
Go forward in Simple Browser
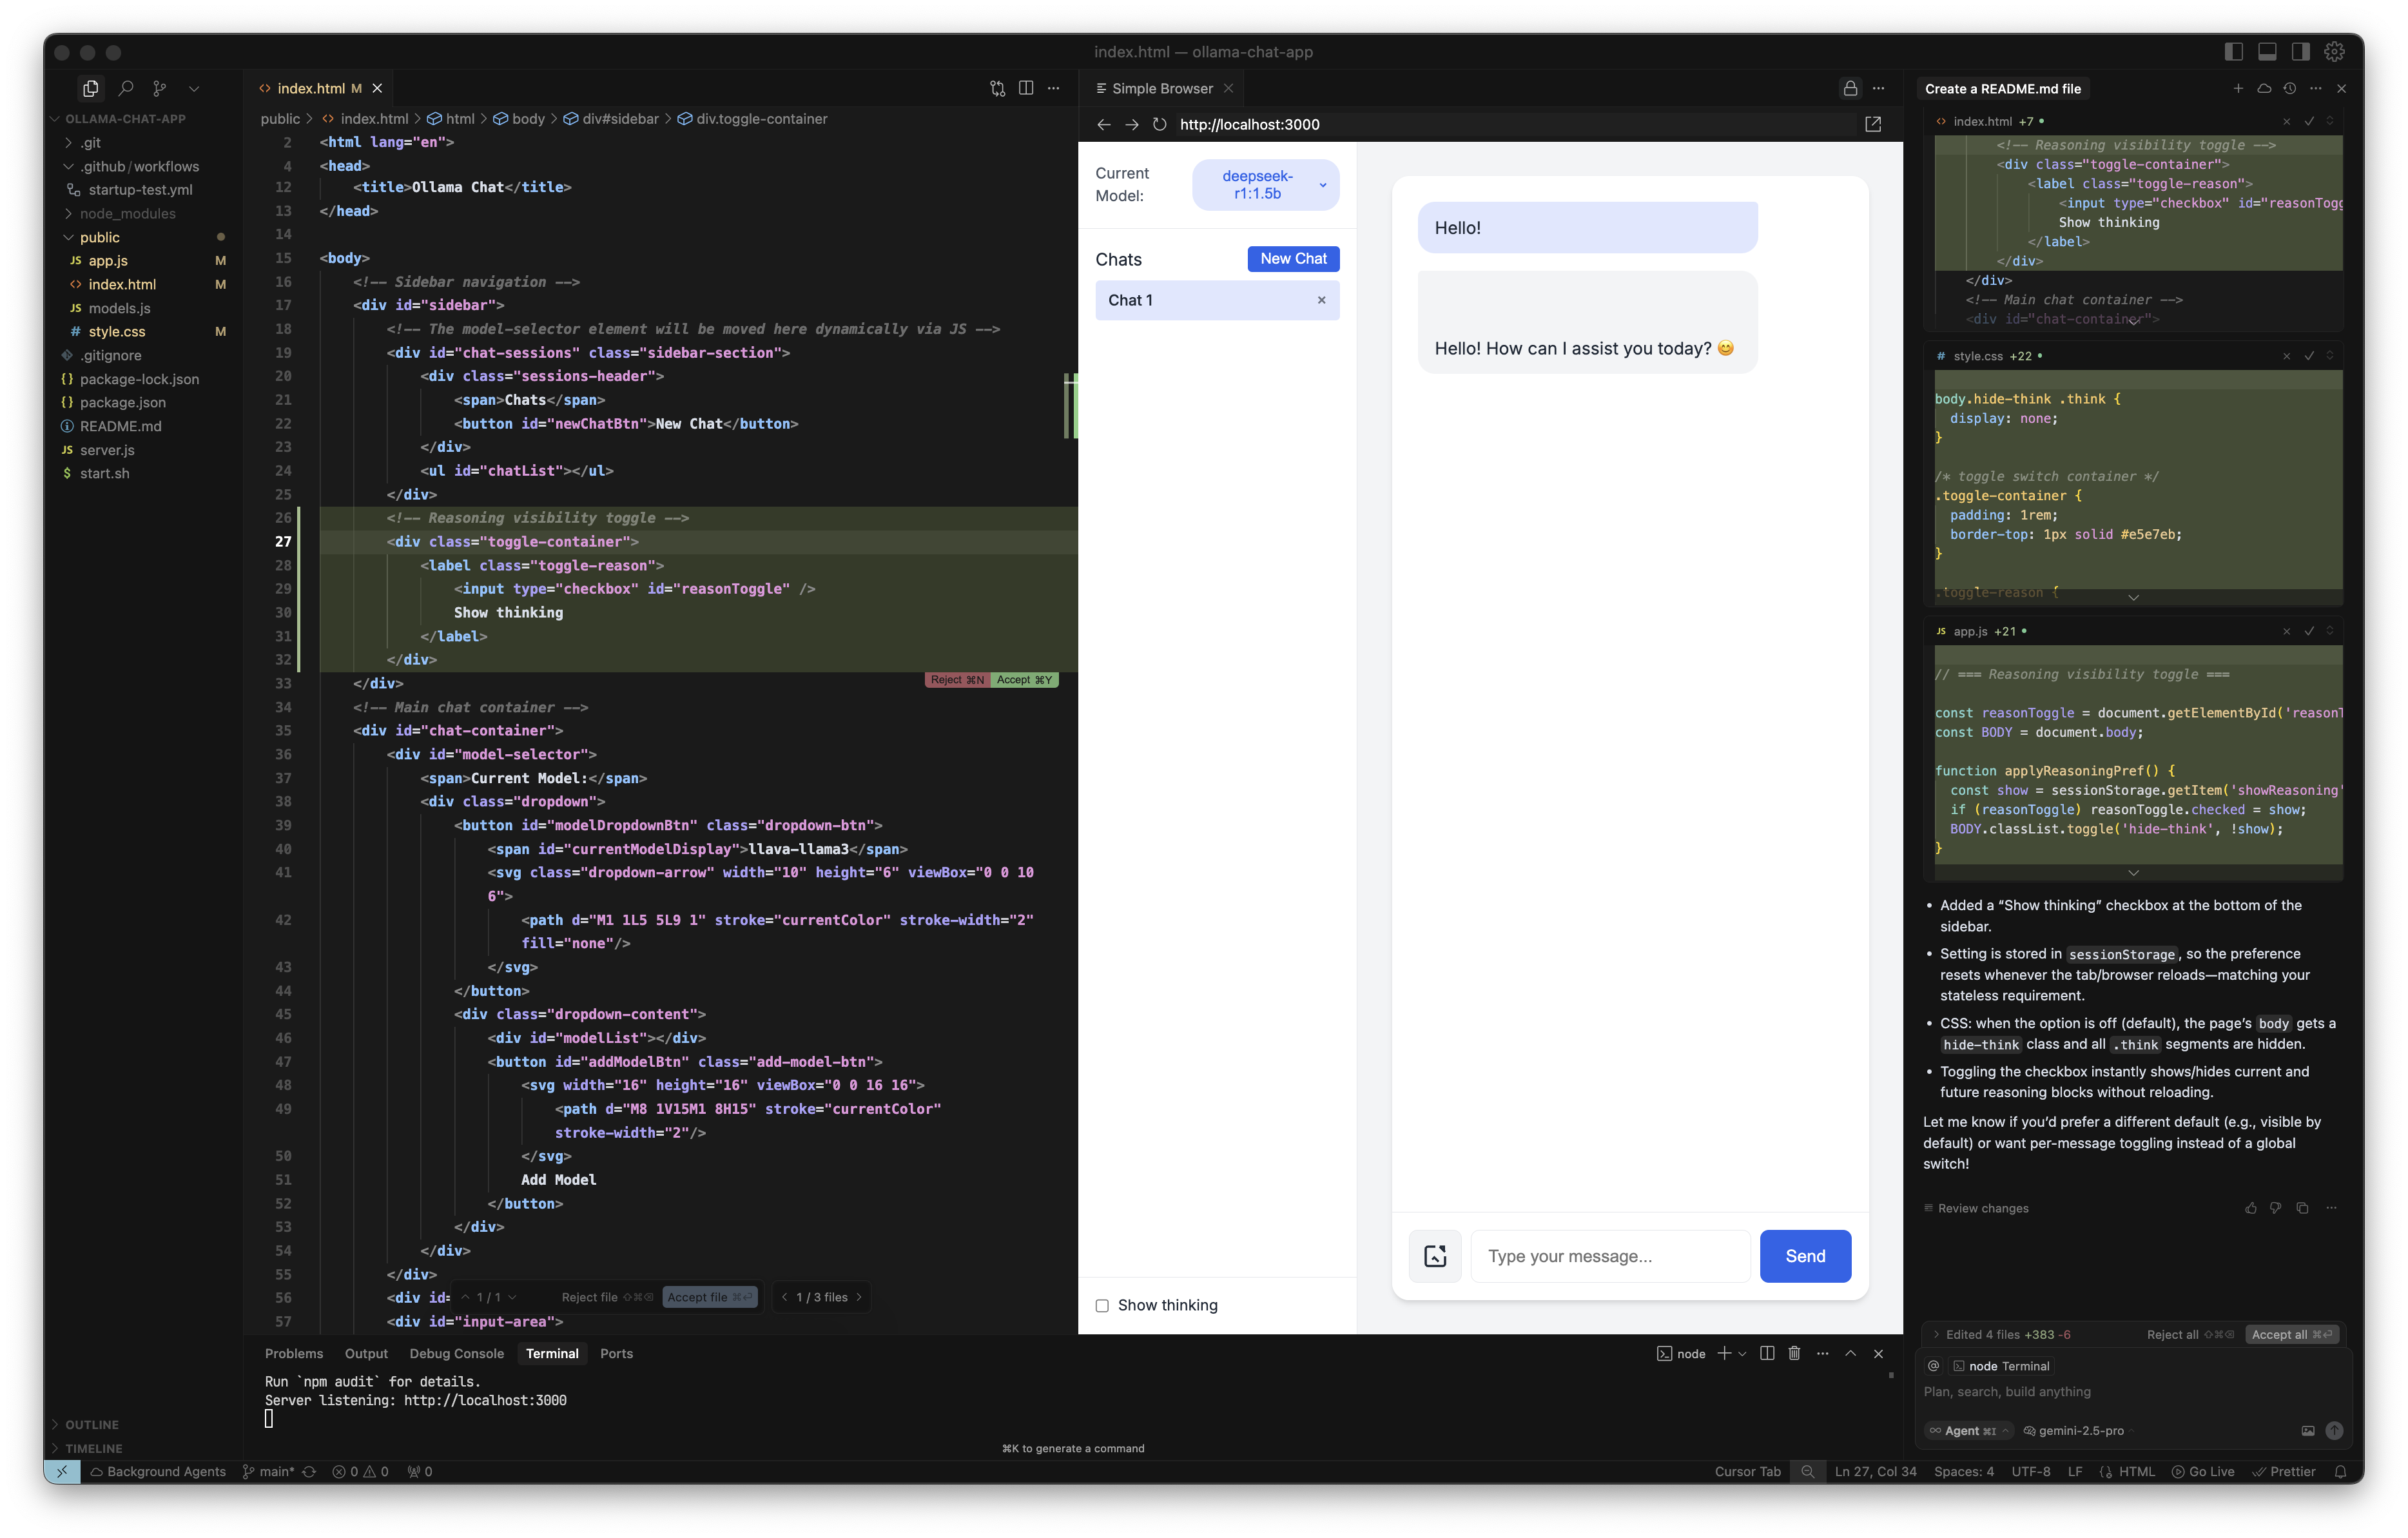point(1131,124)
